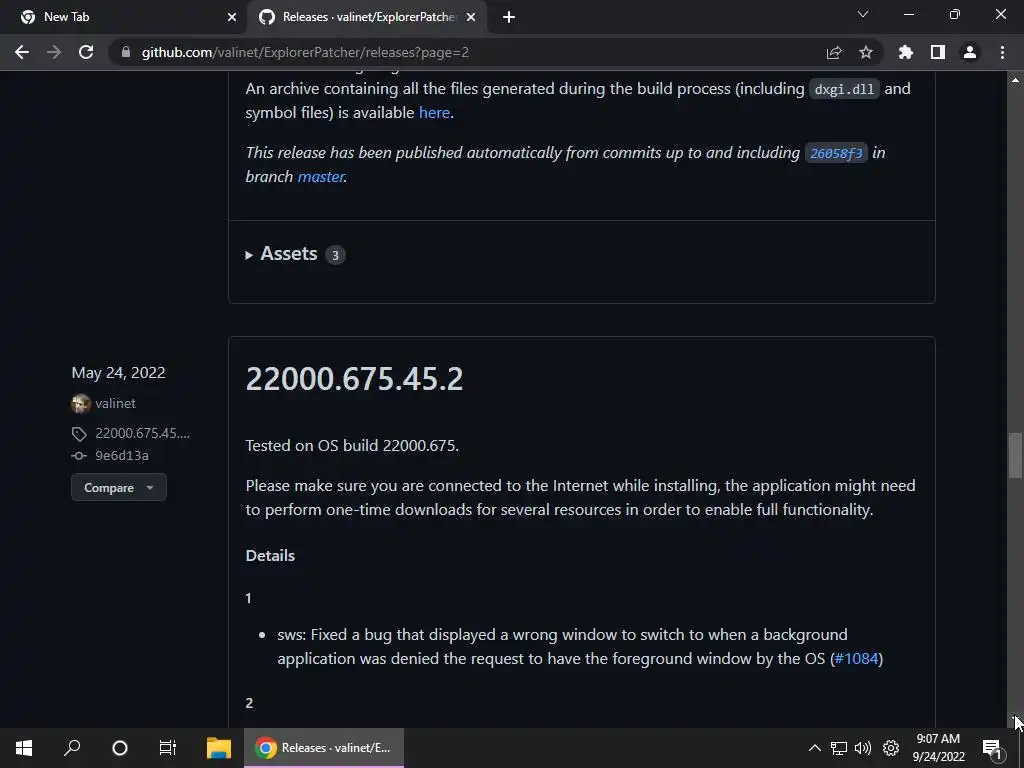This screenshot has height=768, width=1024.
Task: Open the Compare dropdown button
Action: [119, 487]
